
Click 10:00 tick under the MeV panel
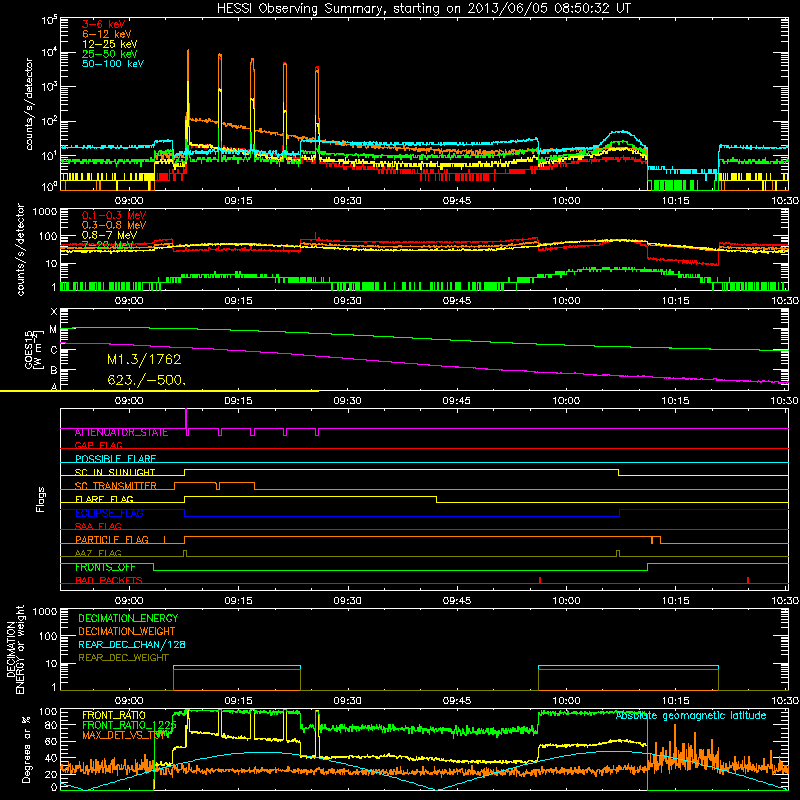[566, 301]
